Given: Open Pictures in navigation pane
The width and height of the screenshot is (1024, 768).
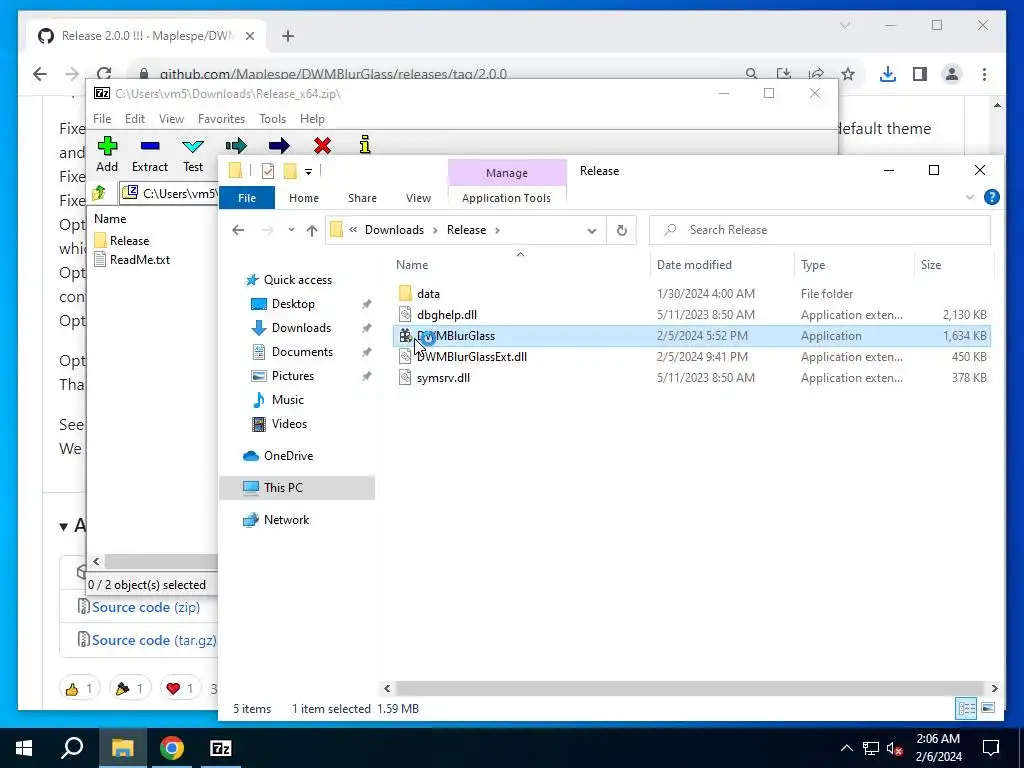Looking at the screenshot, I should [x=292, y=376].
